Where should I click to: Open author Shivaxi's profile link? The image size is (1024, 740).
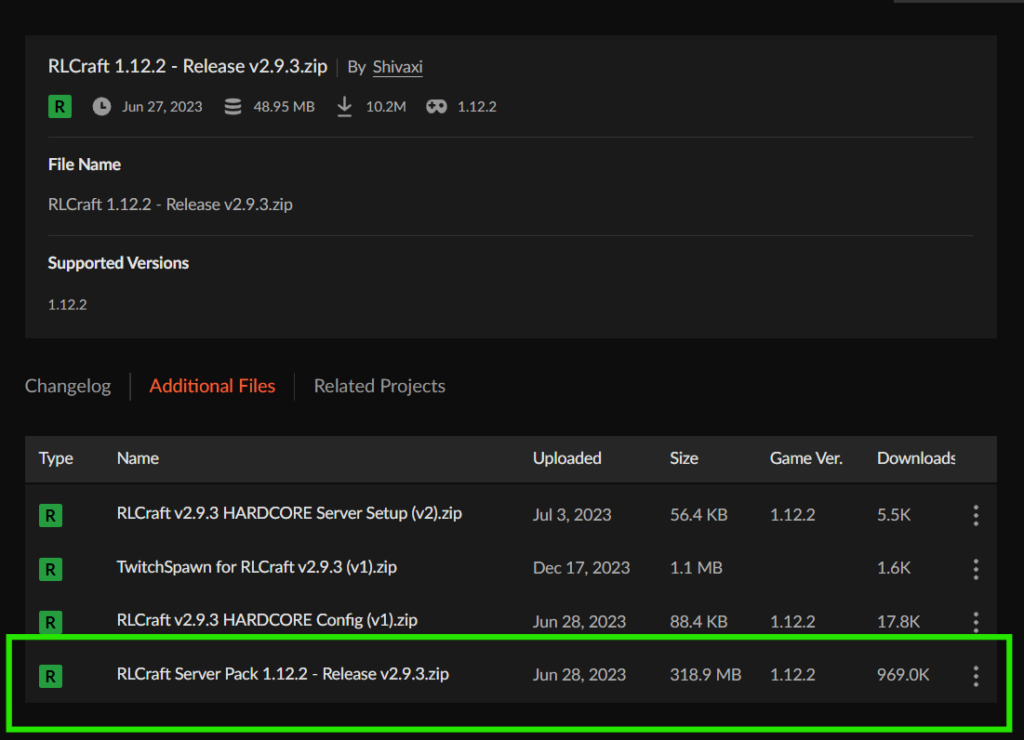pos(395,67)
